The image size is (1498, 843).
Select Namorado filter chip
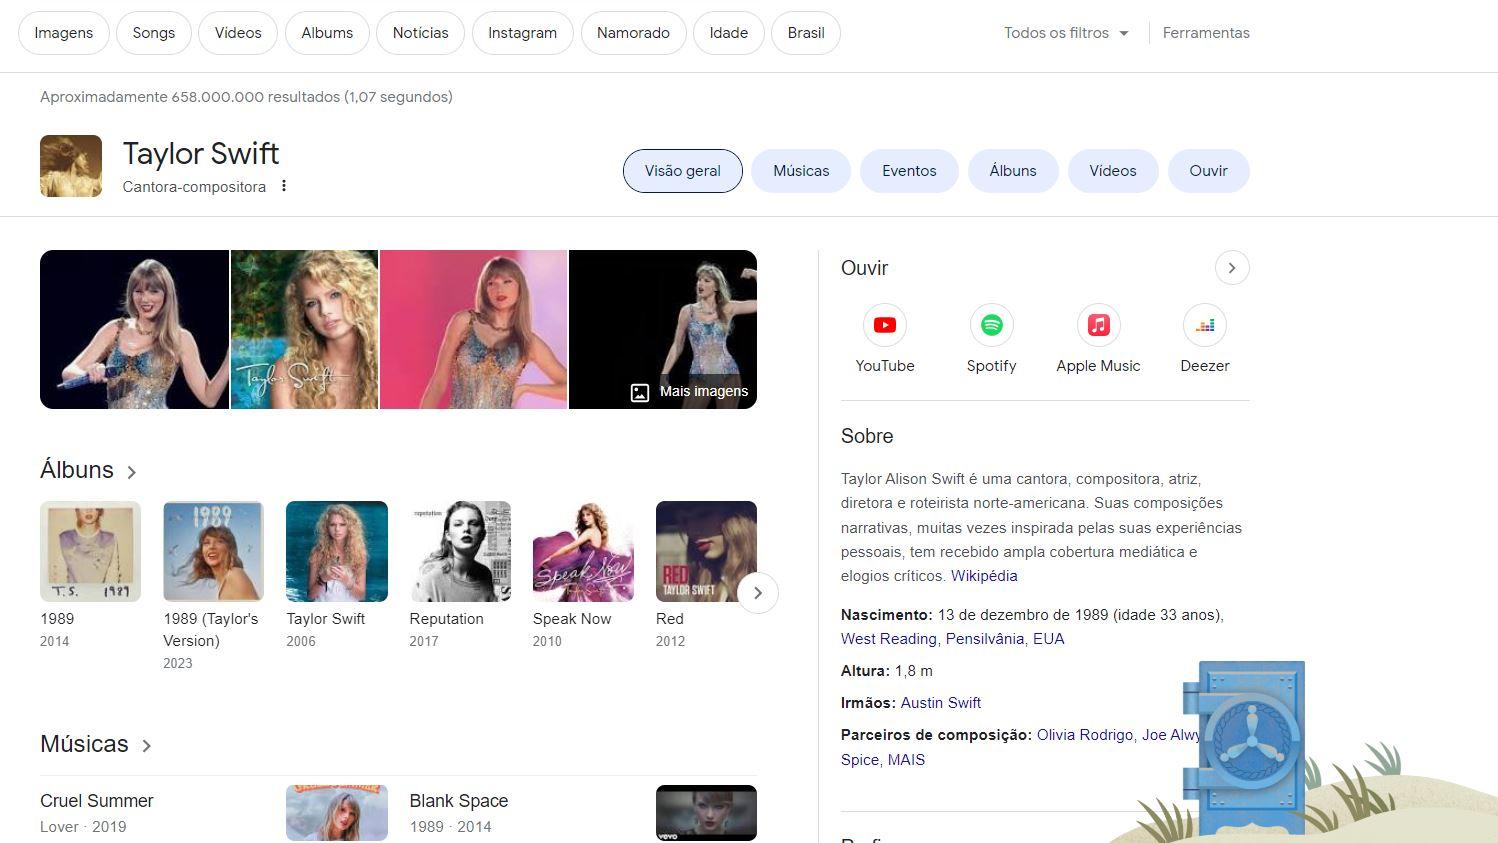click(633, 33)
